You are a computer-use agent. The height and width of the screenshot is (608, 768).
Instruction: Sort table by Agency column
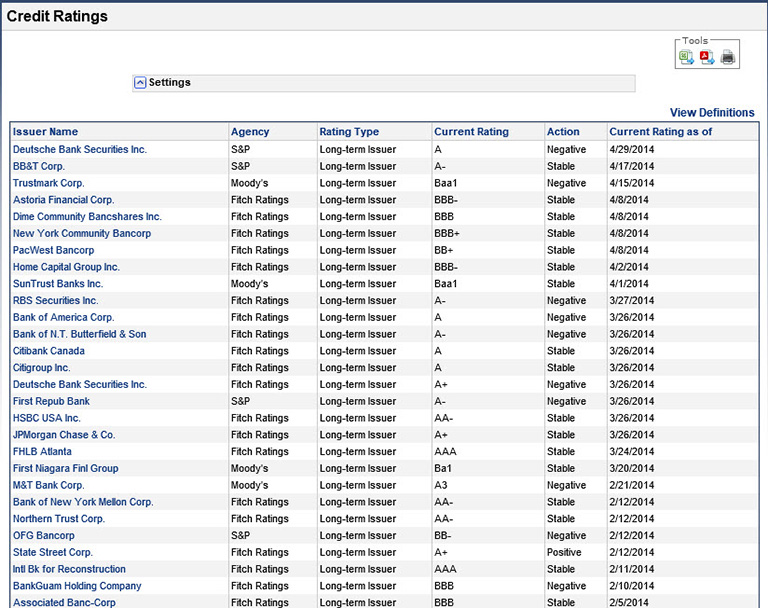[x=250, y=132]
